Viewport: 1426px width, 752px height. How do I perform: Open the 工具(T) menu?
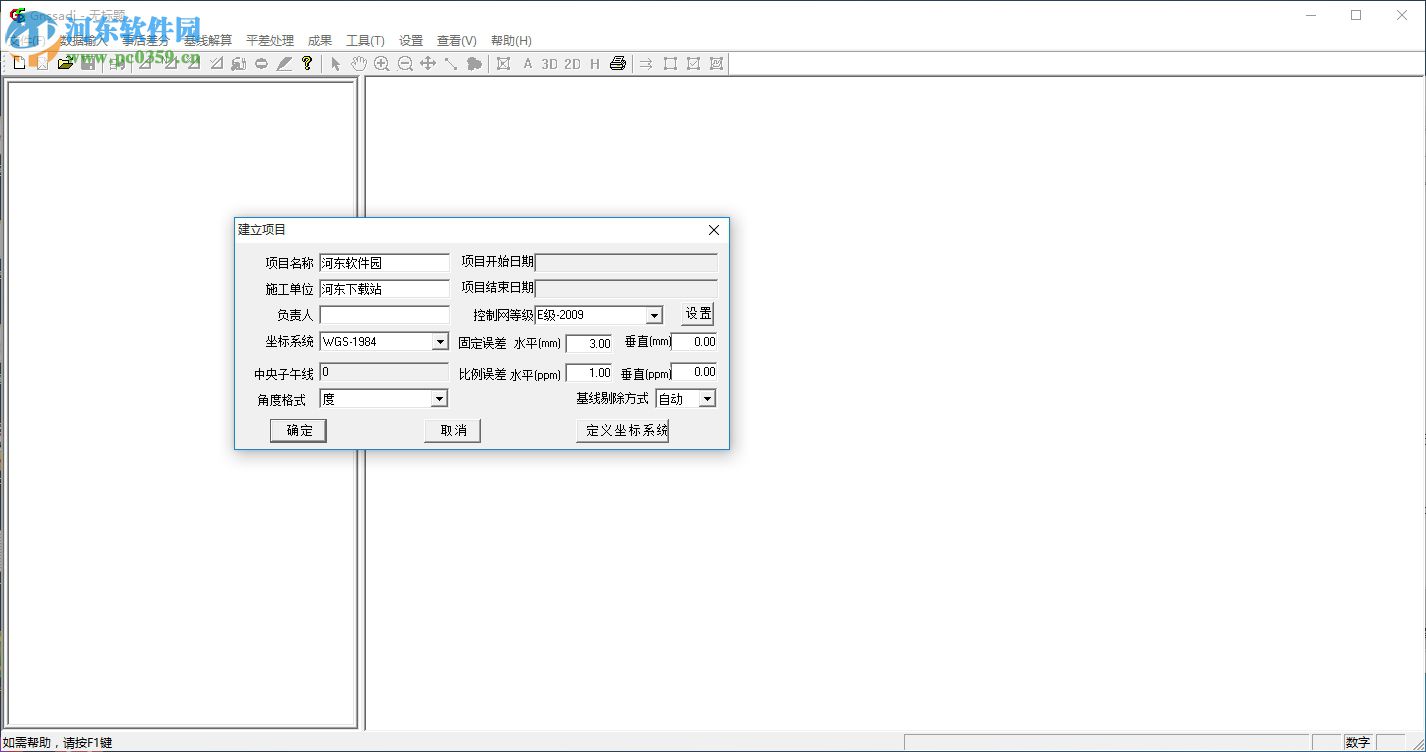[x=365, y=41]
